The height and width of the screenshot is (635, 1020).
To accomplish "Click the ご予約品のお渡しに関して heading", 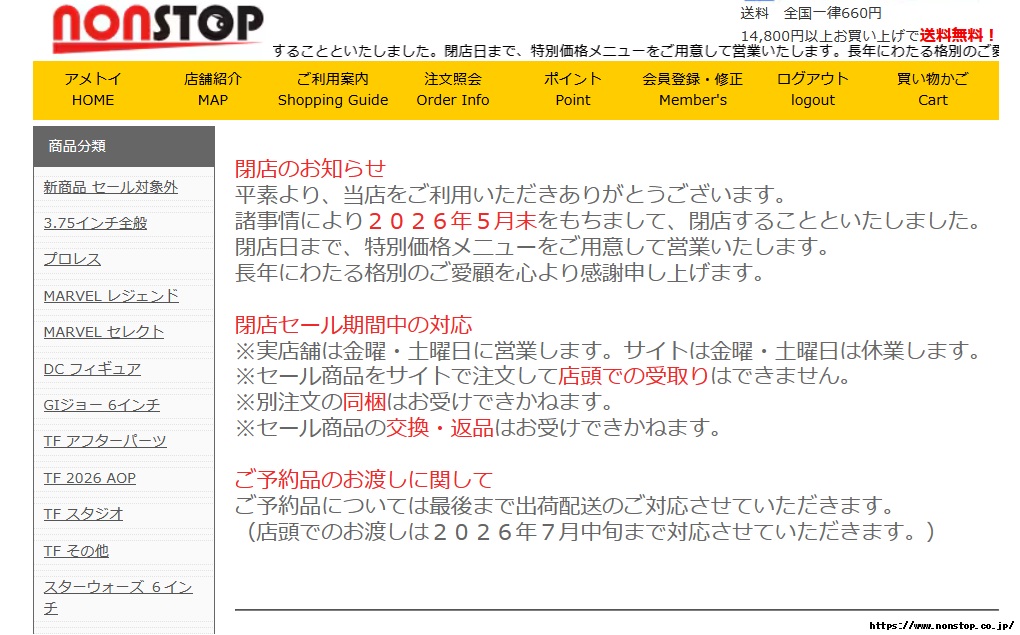I will click(x=364, y=480).
